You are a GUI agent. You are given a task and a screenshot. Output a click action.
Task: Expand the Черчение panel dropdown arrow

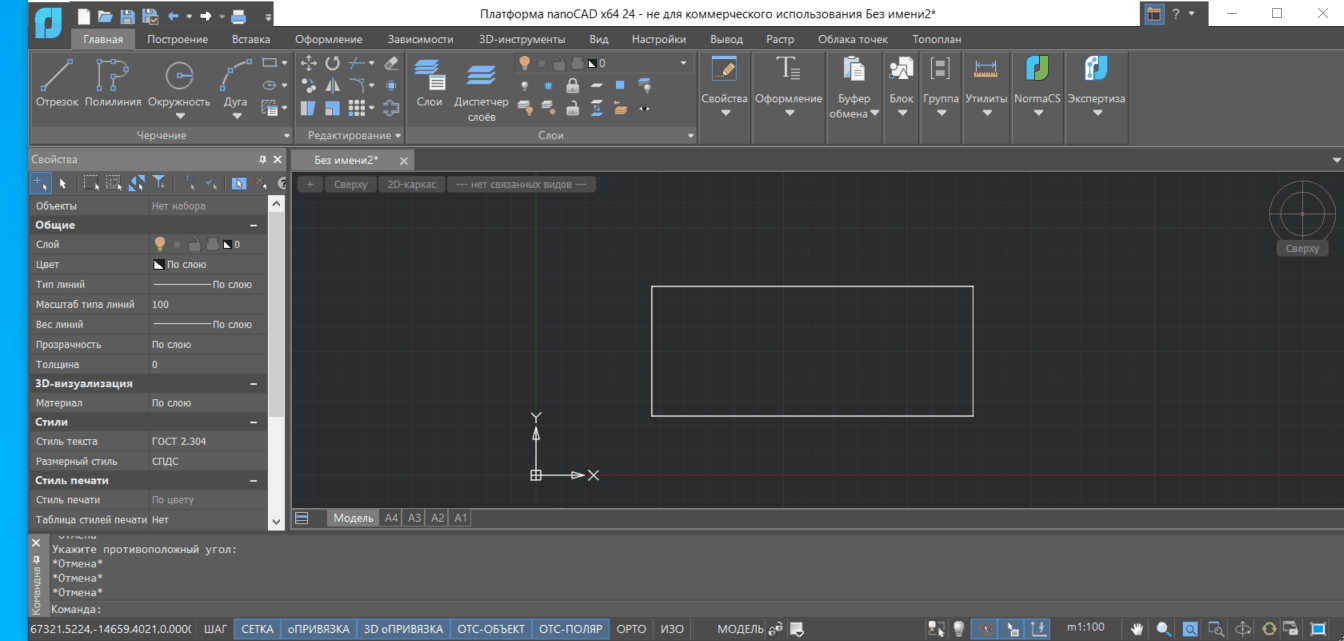coord(287,135)
